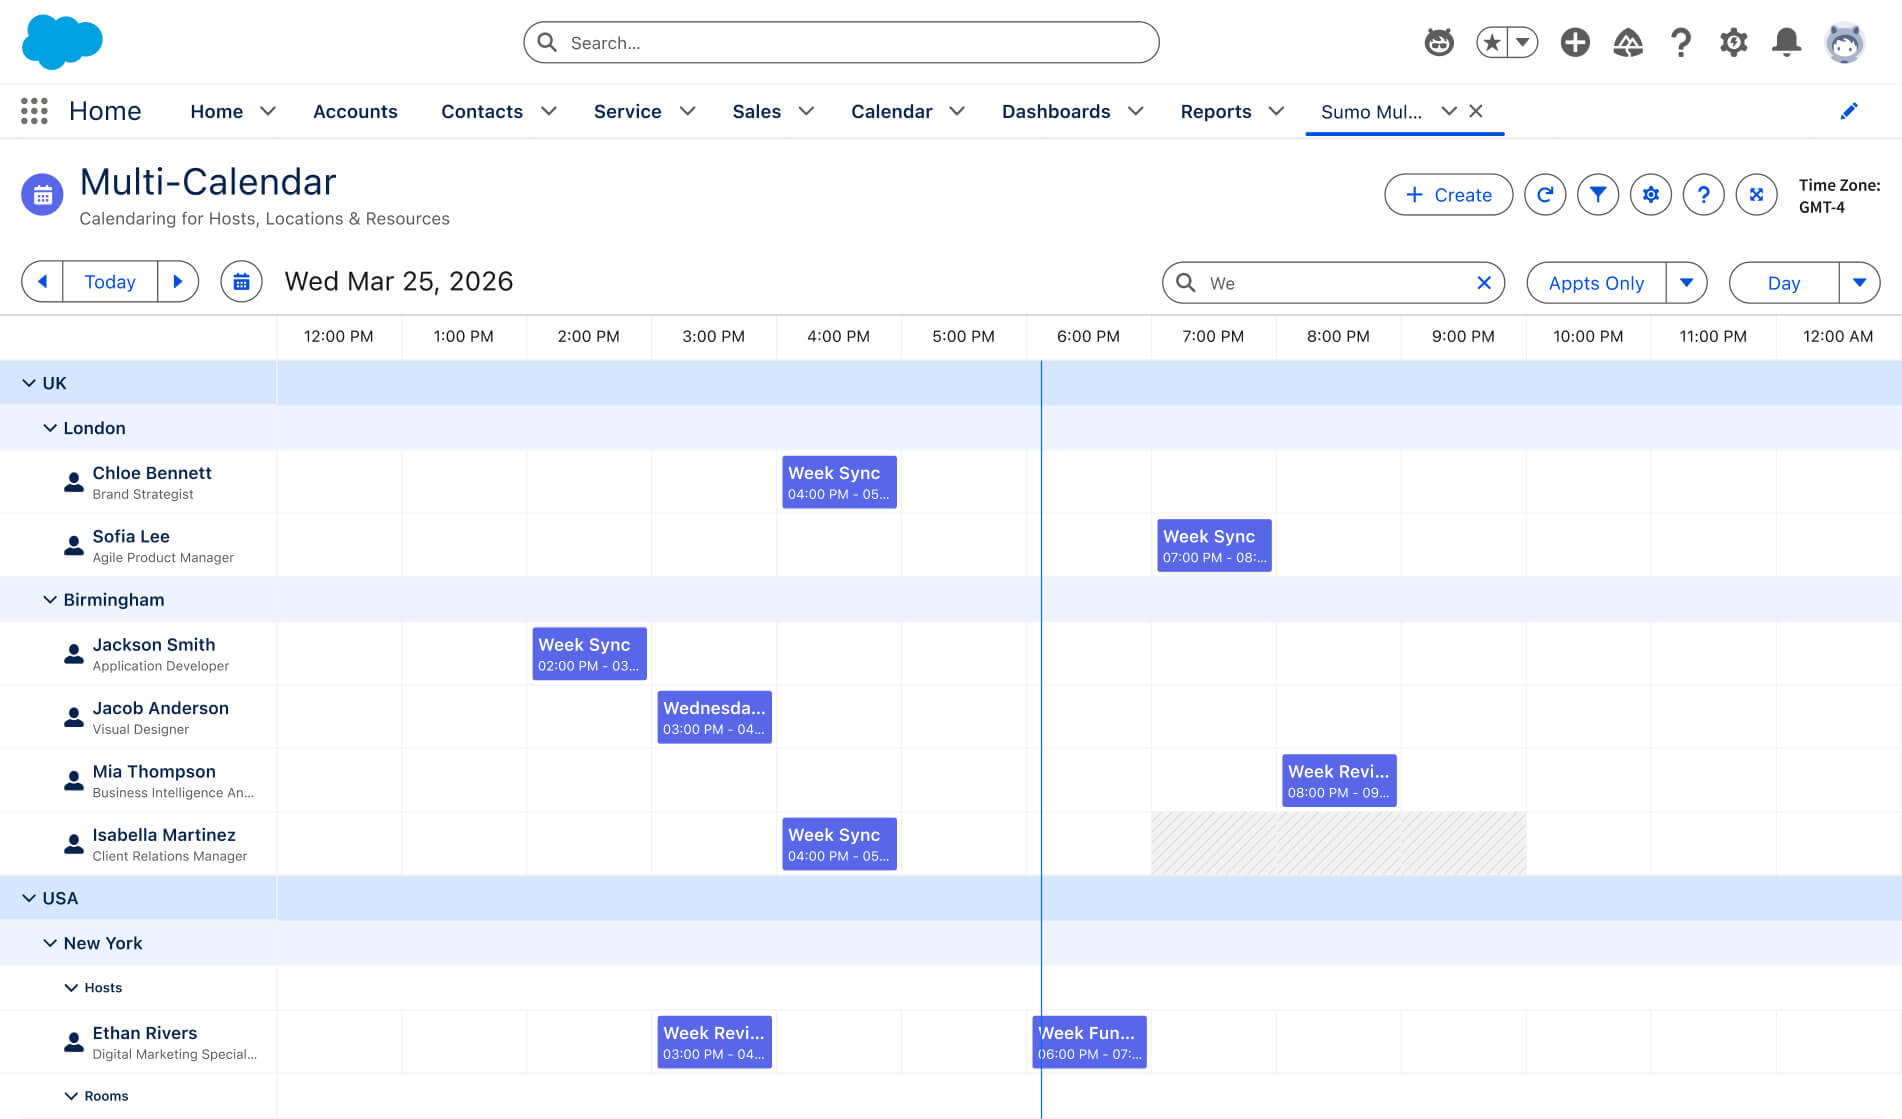Clear the 'We' search text
Image resolution: width=1902 pixels, height=1119 pixels.
point(1484,283)
